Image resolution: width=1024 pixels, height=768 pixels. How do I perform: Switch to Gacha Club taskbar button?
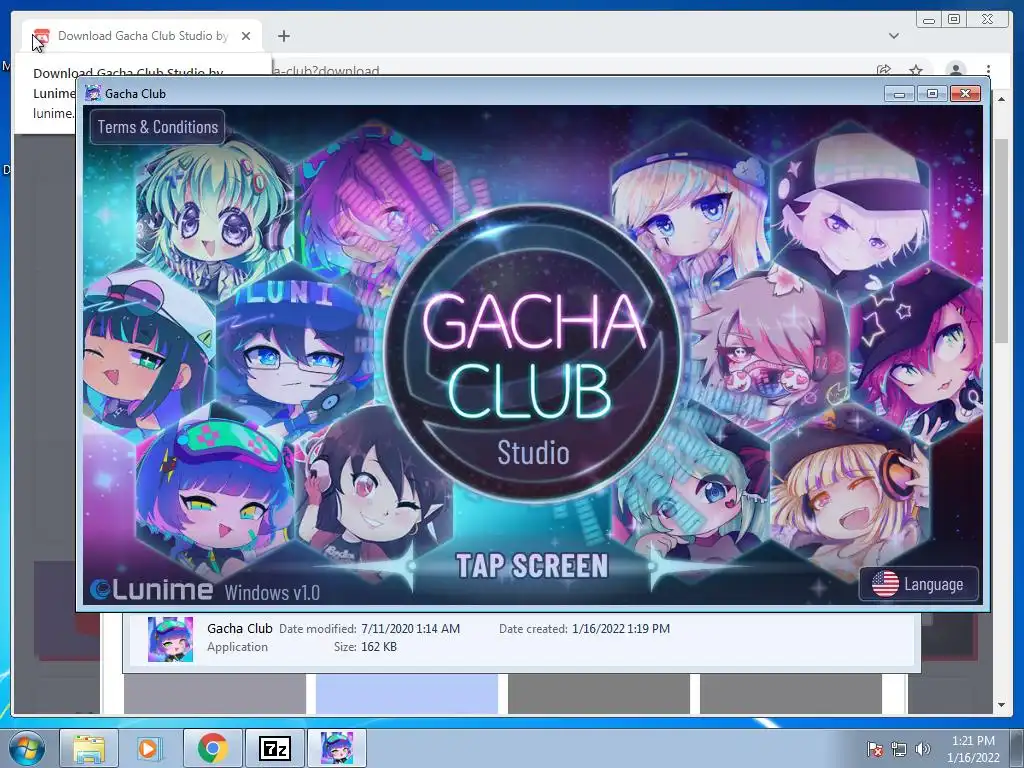tap(337, 748)
